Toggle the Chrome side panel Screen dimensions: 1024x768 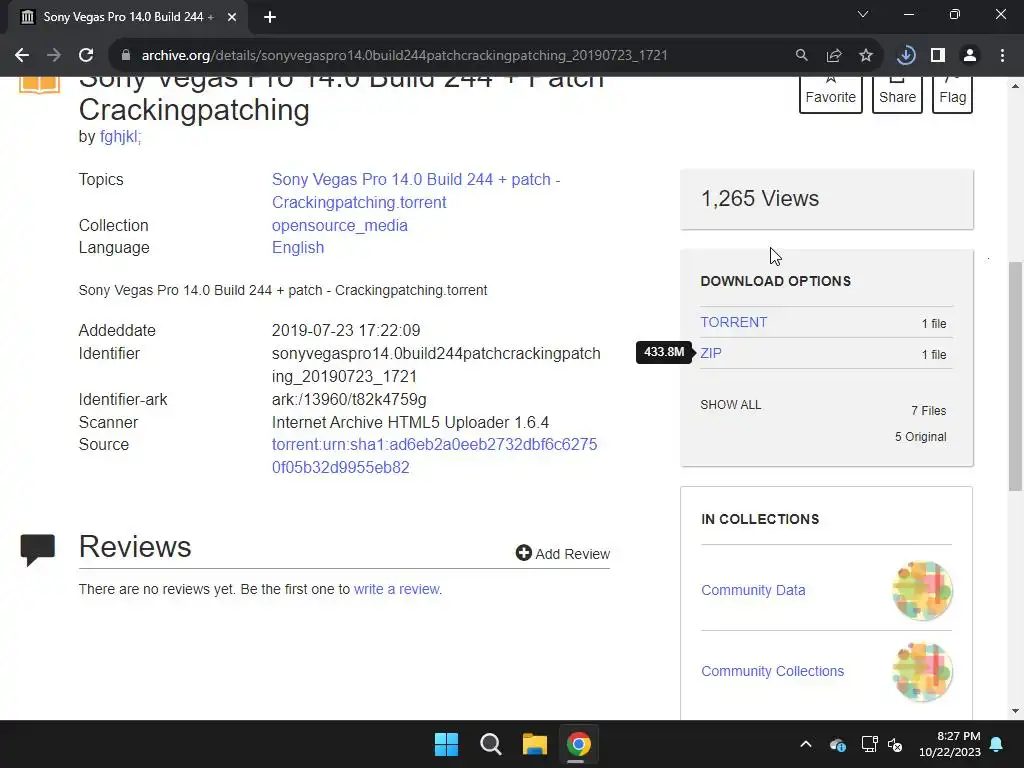tap(938, 56)
